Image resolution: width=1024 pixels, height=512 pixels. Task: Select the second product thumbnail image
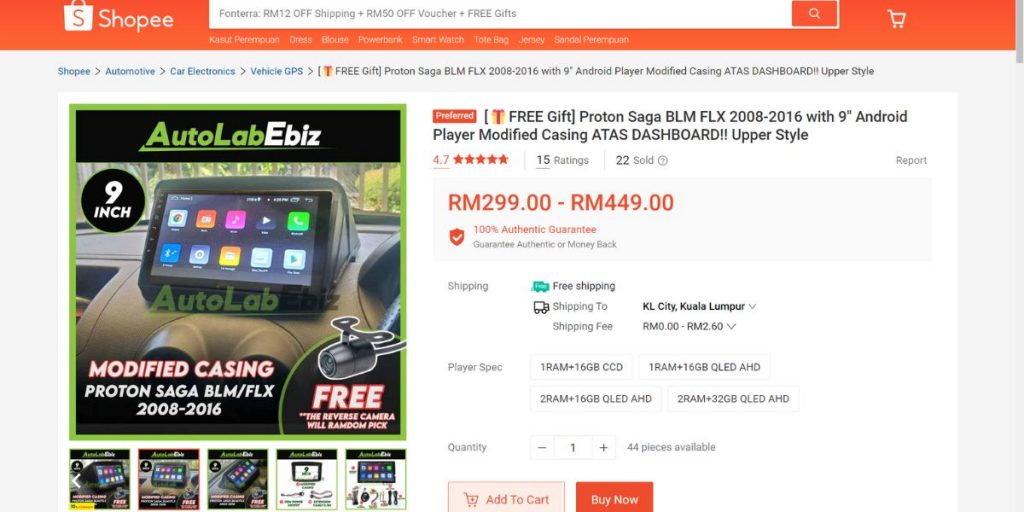coord(168,479)
